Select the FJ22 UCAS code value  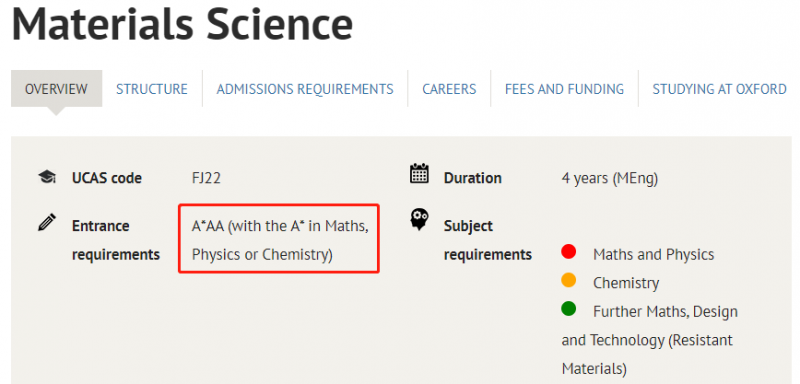(206, 178)
